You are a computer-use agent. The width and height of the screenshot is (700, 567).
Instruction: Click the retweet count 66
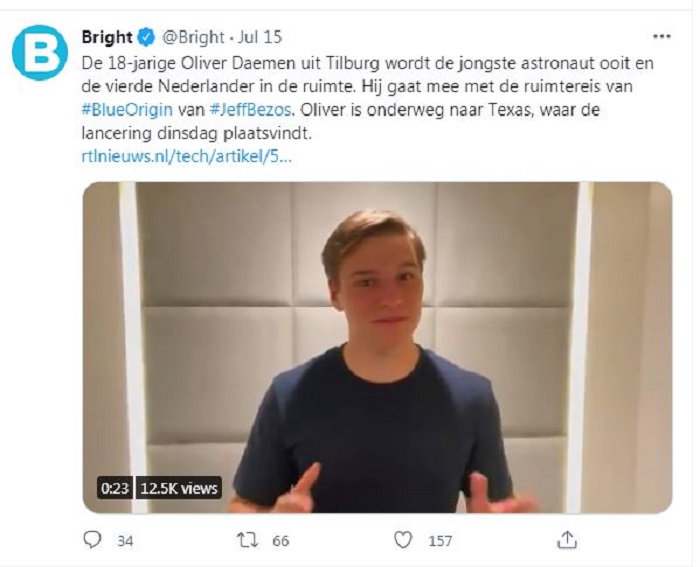click(x=280, y=541)
